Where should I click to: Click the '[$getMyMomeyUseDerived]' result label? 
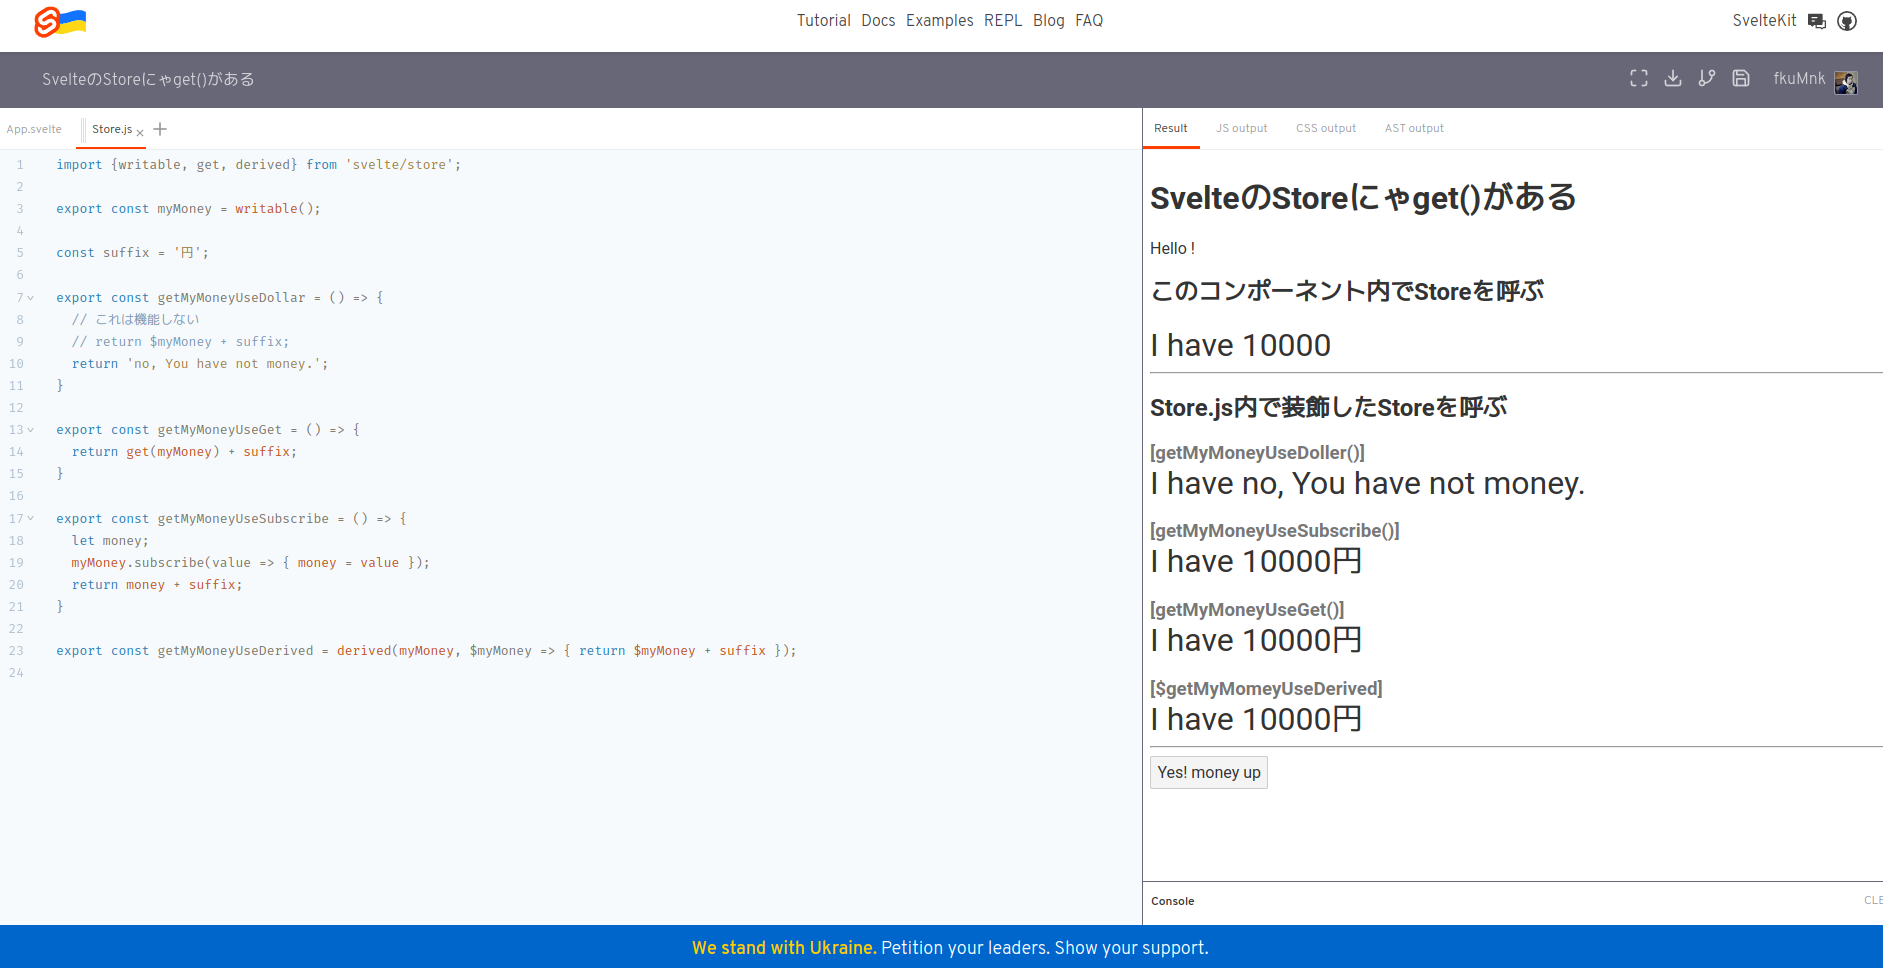[1266, 689]
